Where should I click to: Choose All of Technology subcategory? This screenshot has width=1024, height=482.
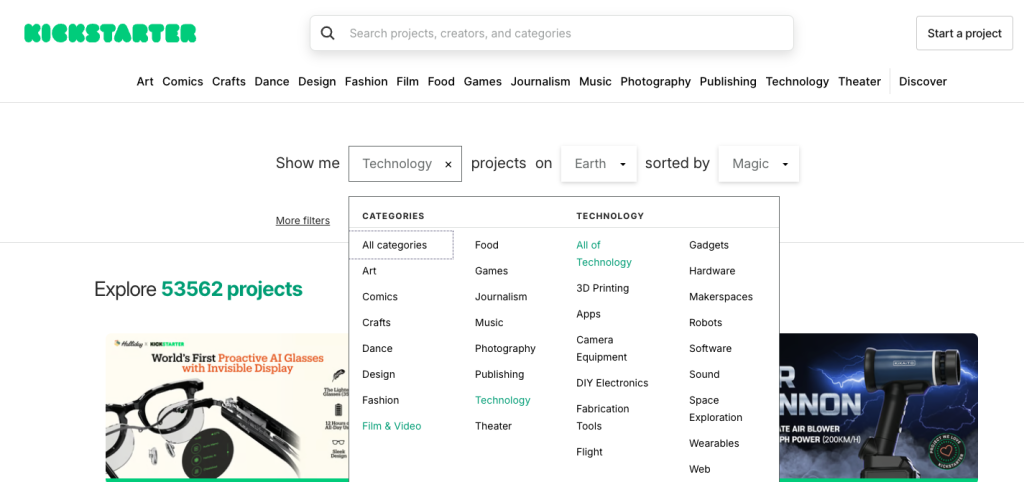(604, 253)
